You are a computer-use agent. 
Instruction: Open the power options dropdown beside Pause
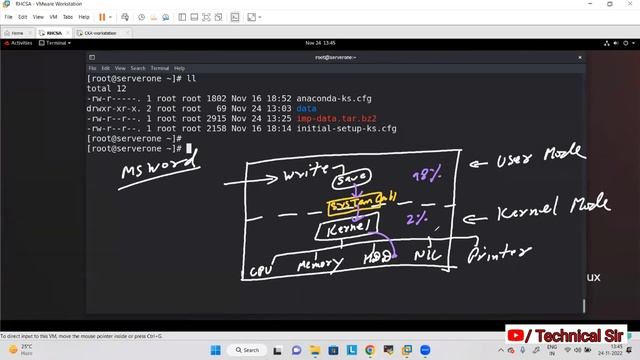[110, 17]
